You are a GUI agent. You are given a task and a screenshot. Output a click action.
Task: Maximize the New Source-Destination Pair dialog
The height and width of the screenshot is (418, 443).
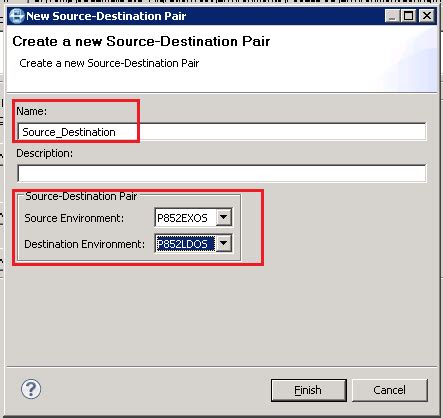(409, 16)
